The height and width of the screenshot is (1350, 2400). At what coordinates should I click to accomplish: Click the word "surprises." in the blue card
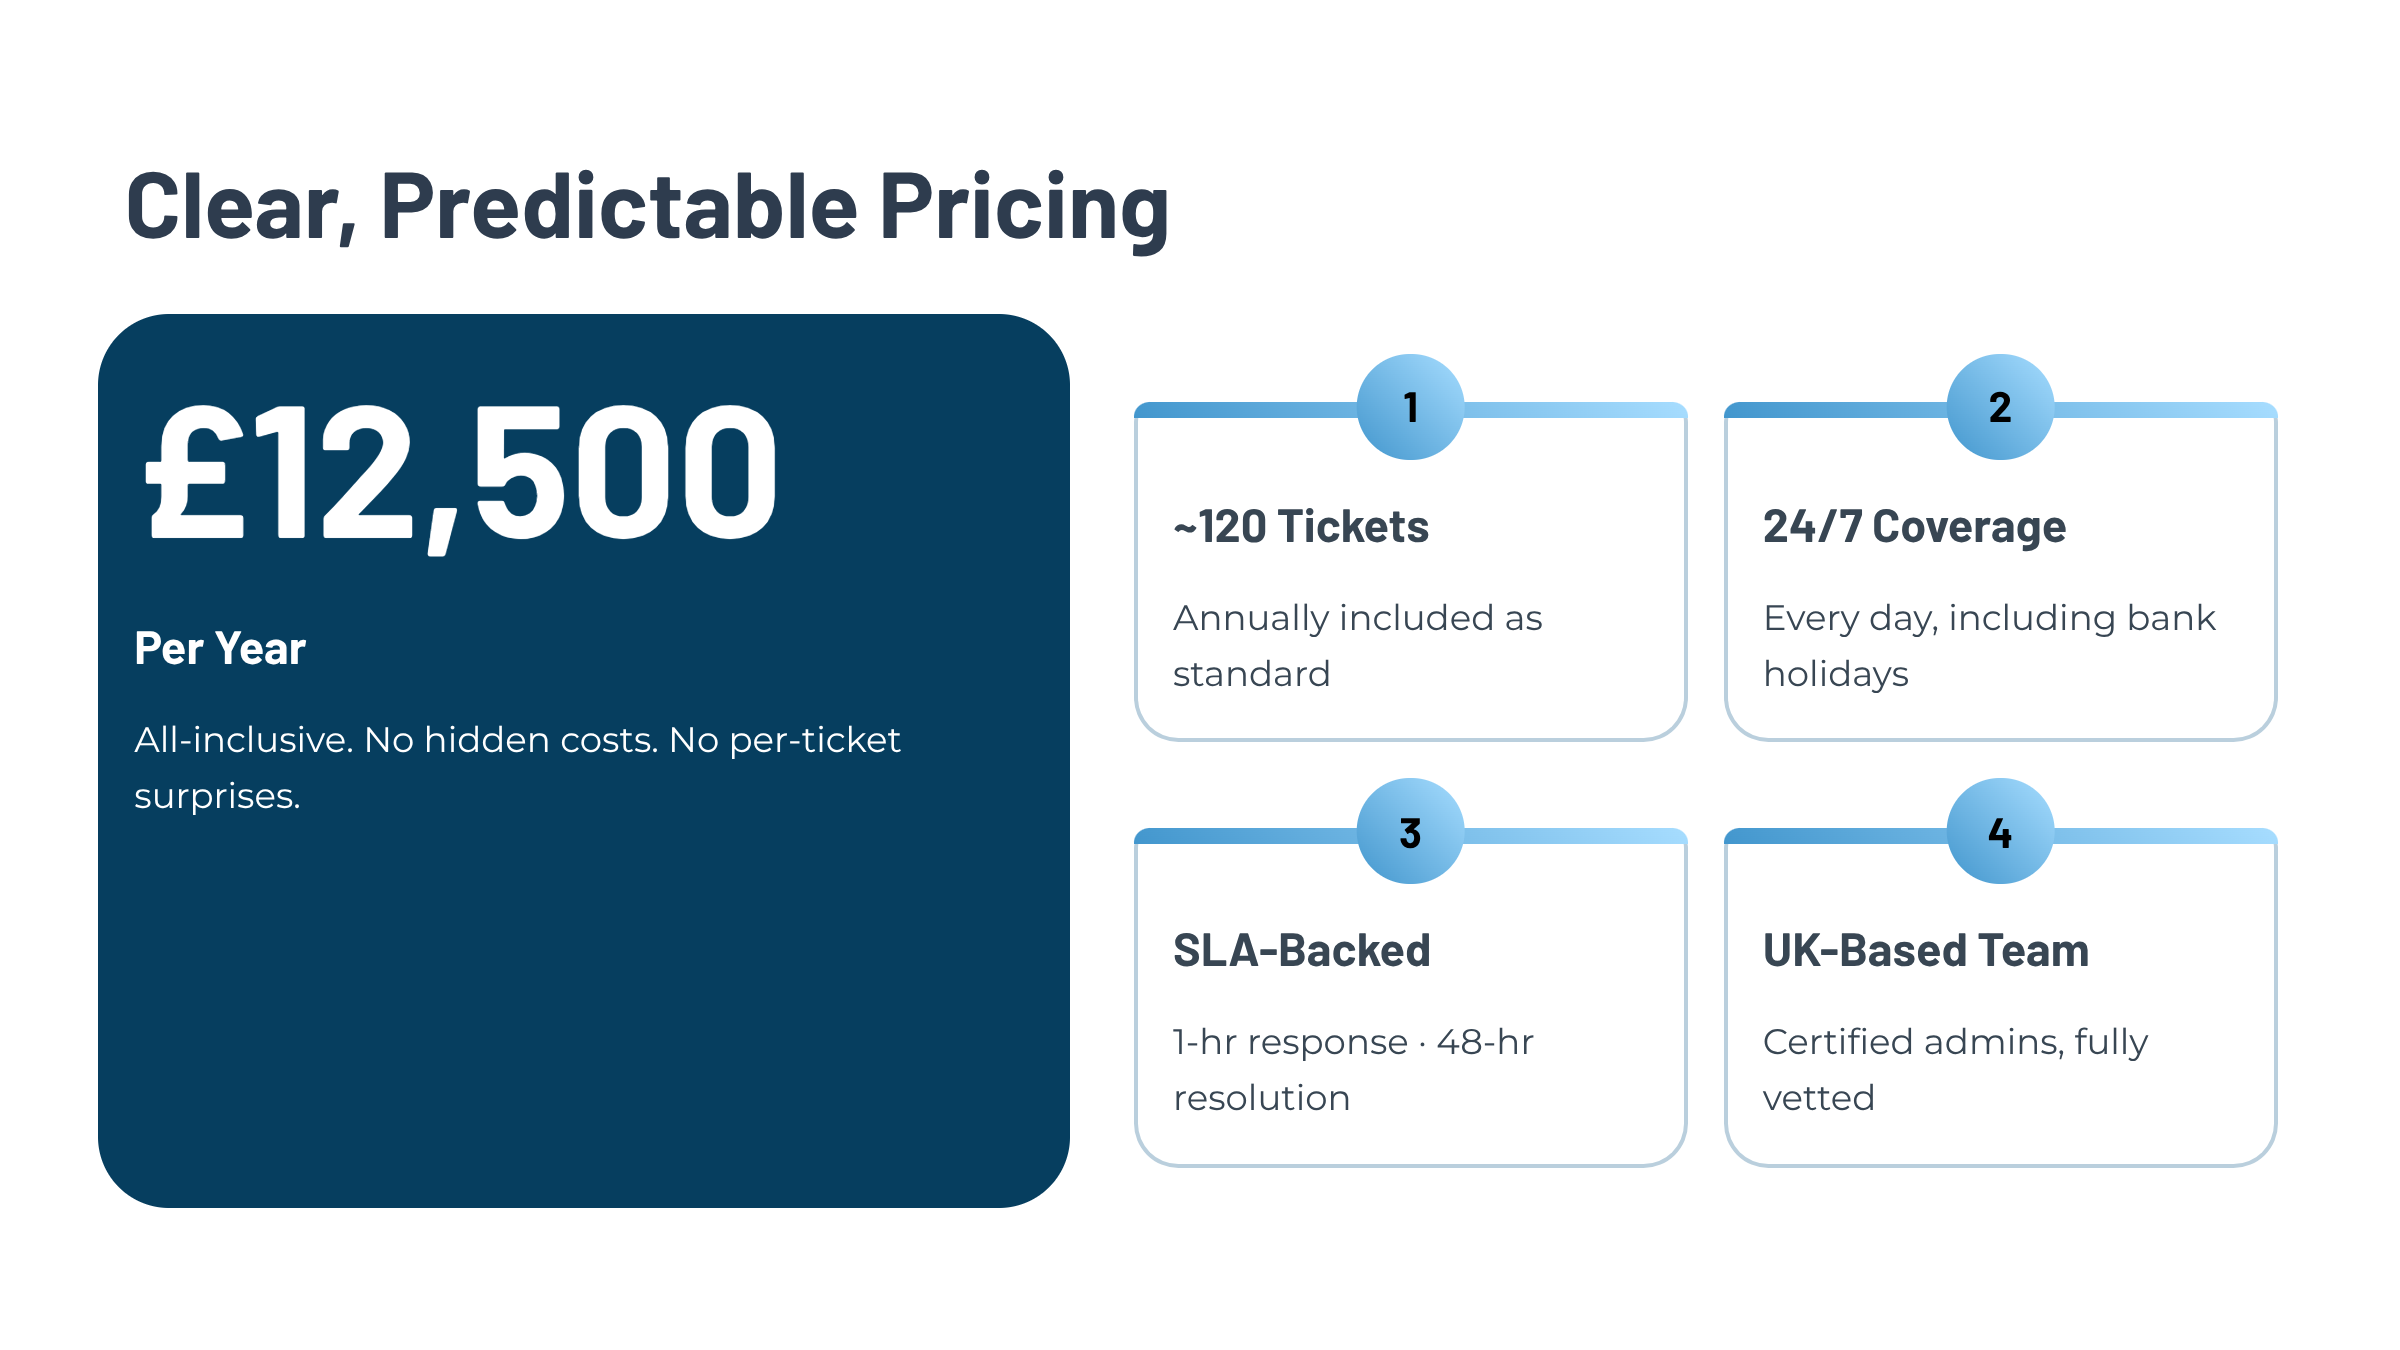point(217,797)
